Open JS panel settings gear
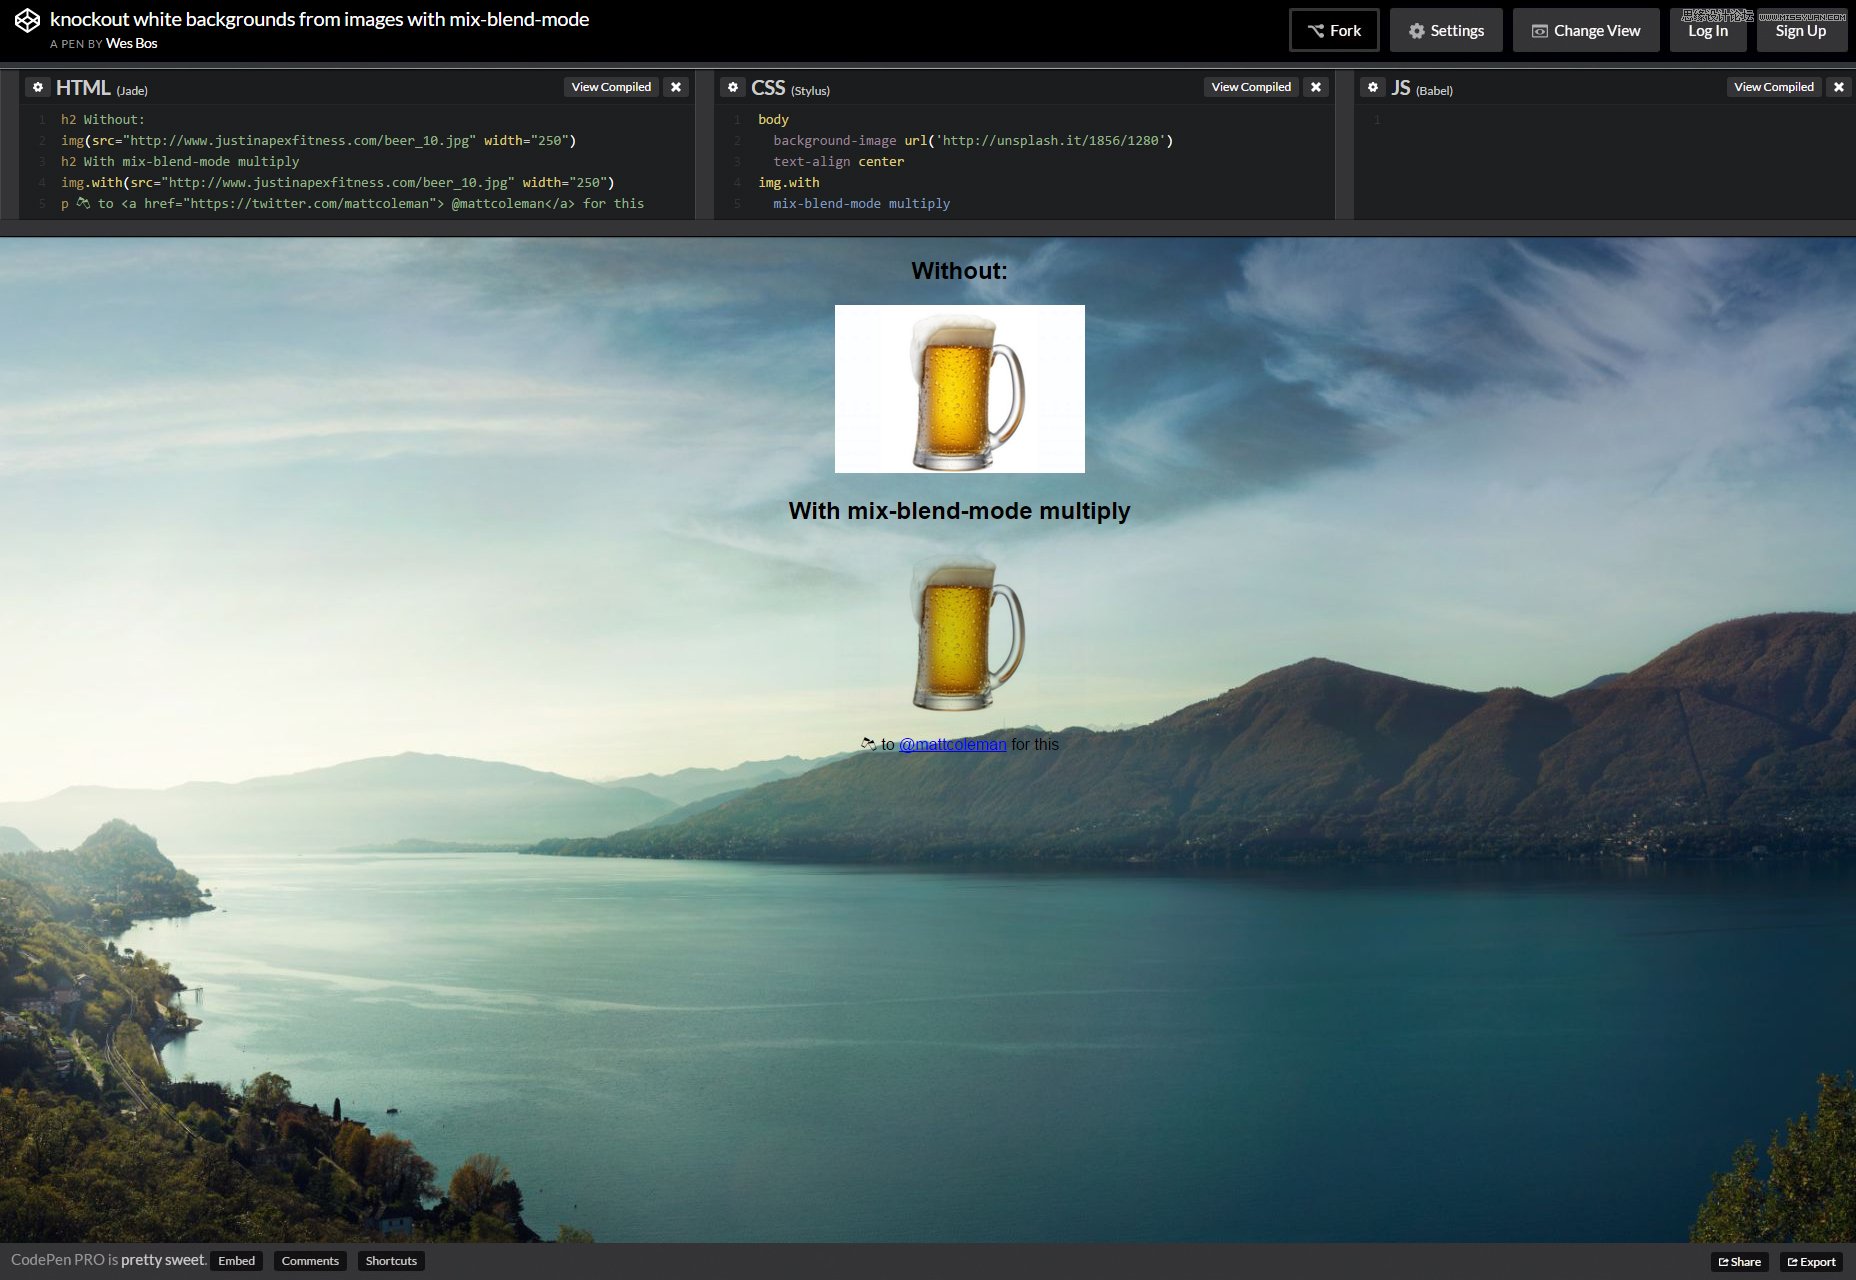Image resolution: width=1856 pixels, height=1280 pixels. tap(1373, 87)
